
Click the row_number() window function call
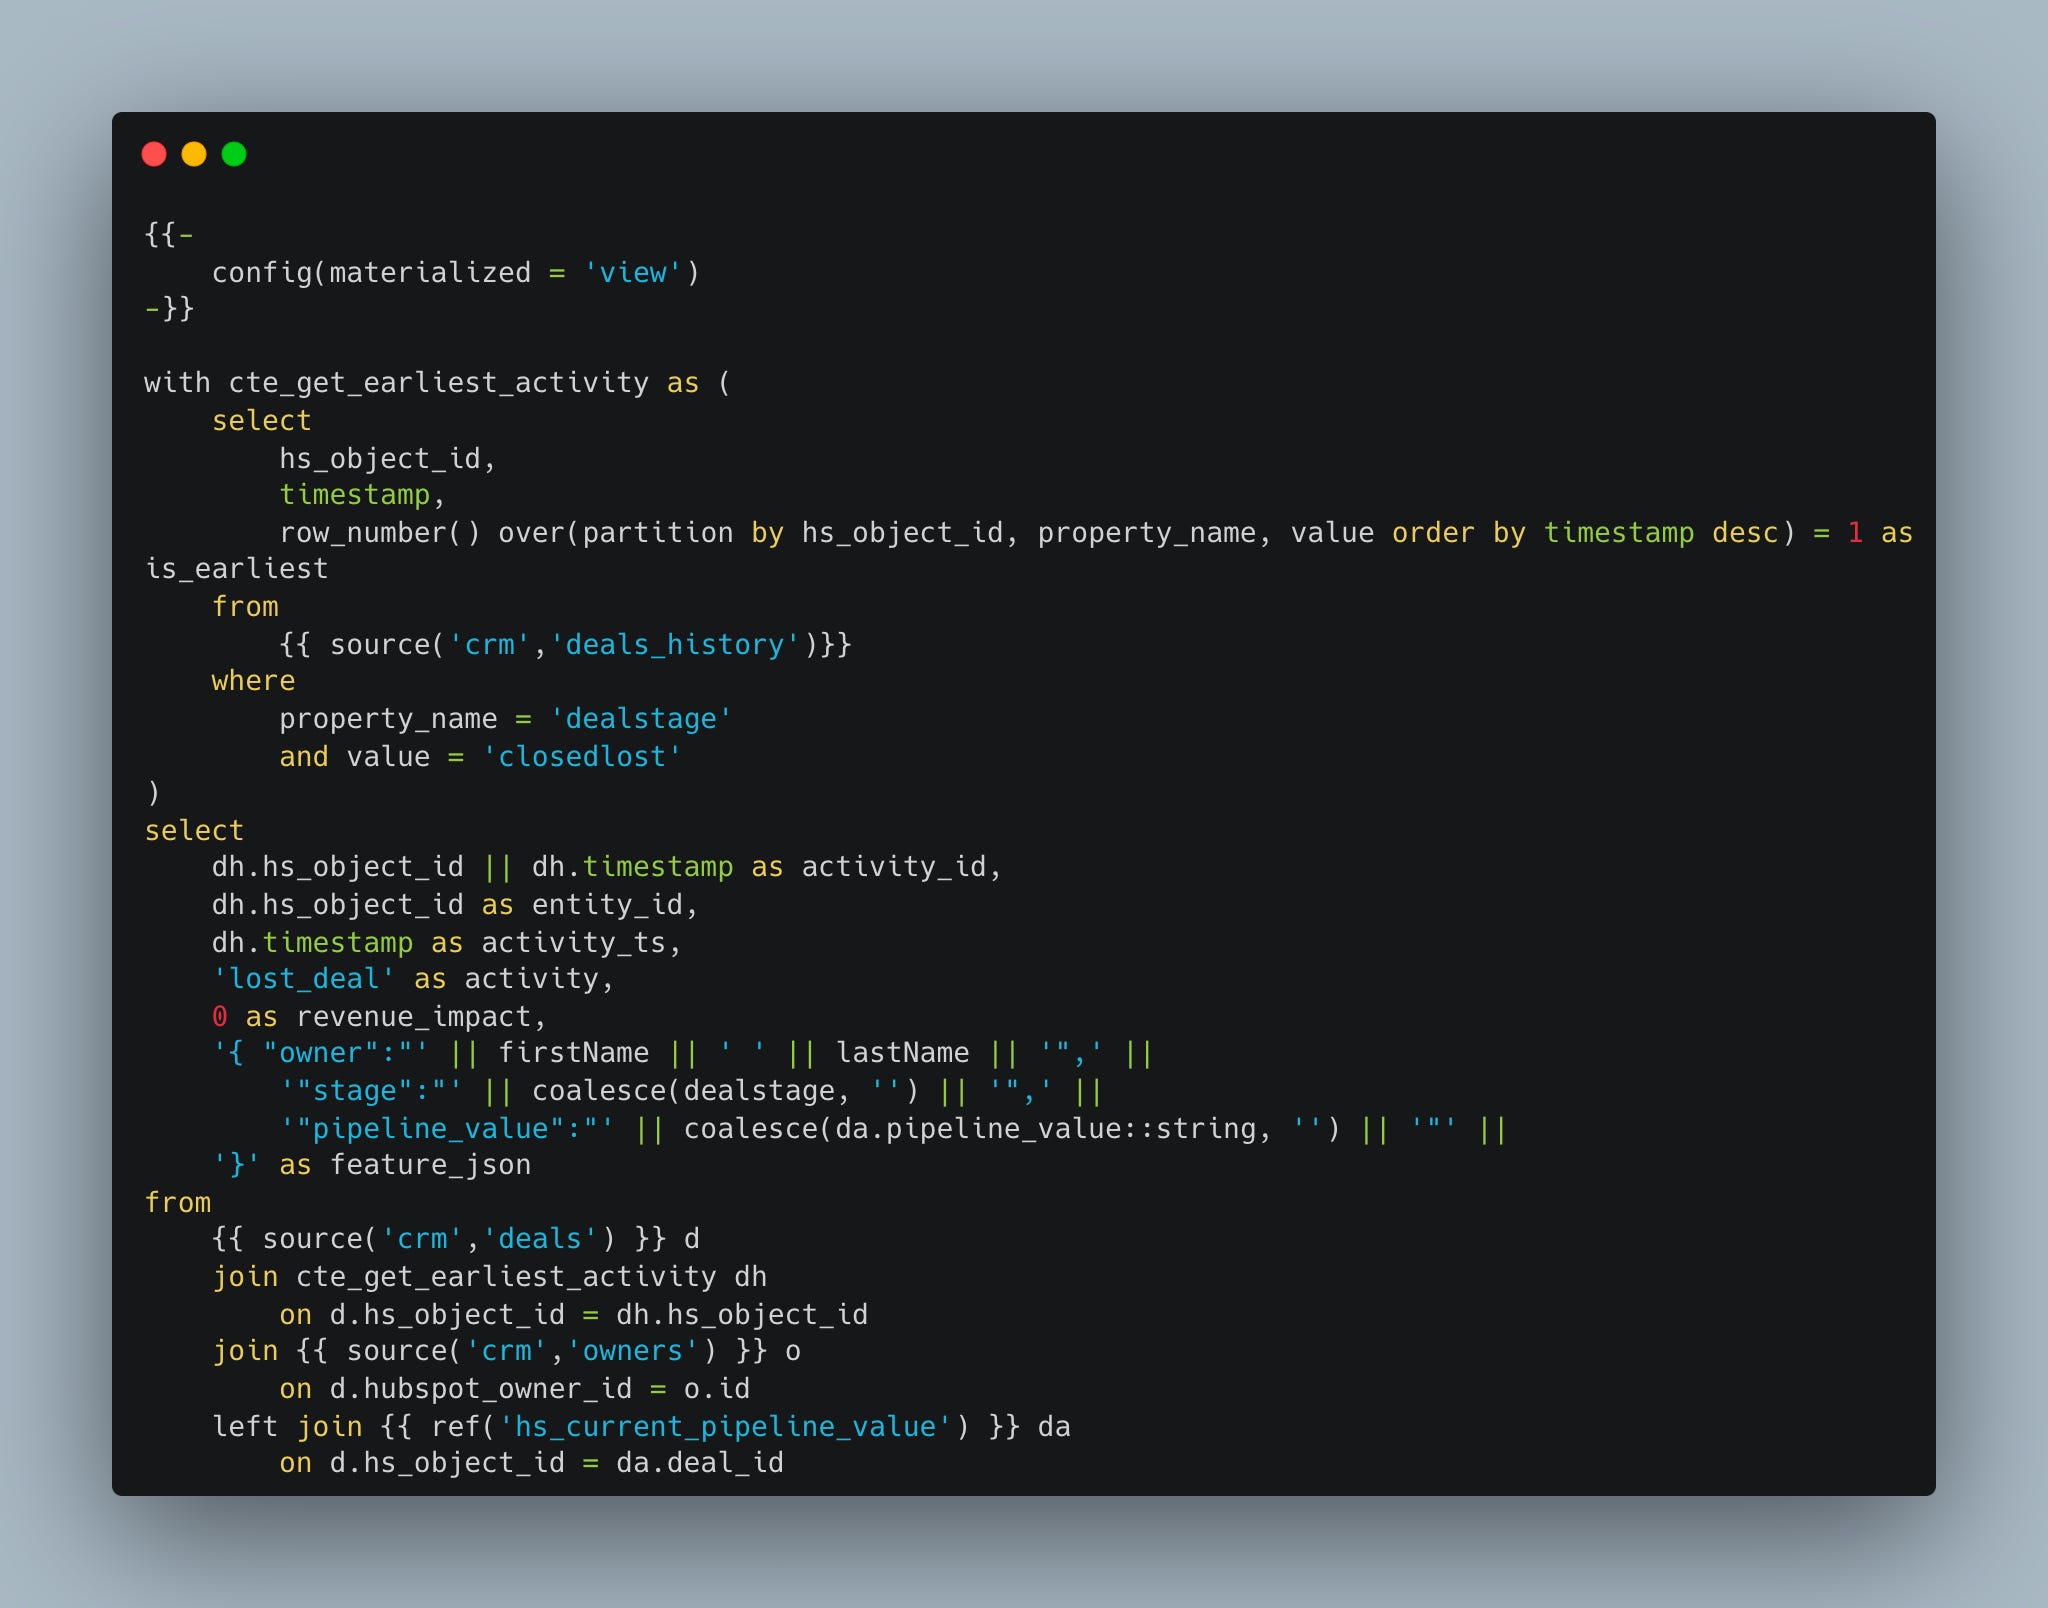[x=380, y=532]
